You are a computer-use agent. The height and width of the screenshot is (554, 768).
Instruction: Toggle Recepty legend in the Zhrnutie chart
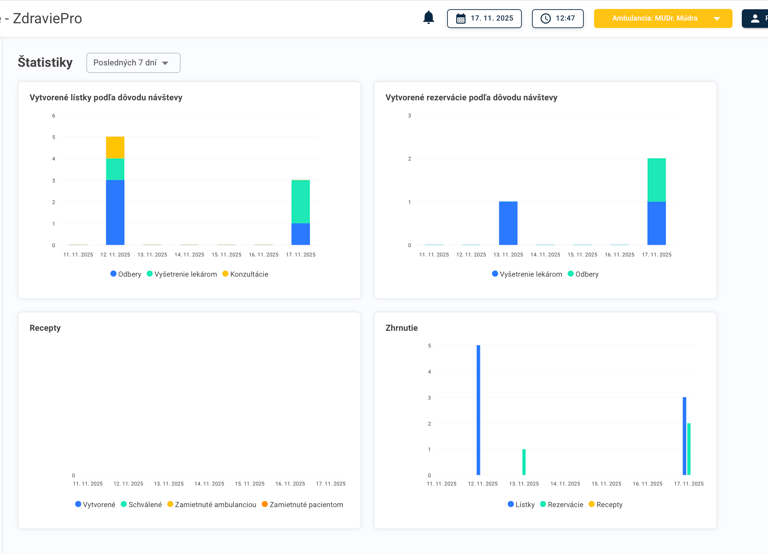(605, 505)
